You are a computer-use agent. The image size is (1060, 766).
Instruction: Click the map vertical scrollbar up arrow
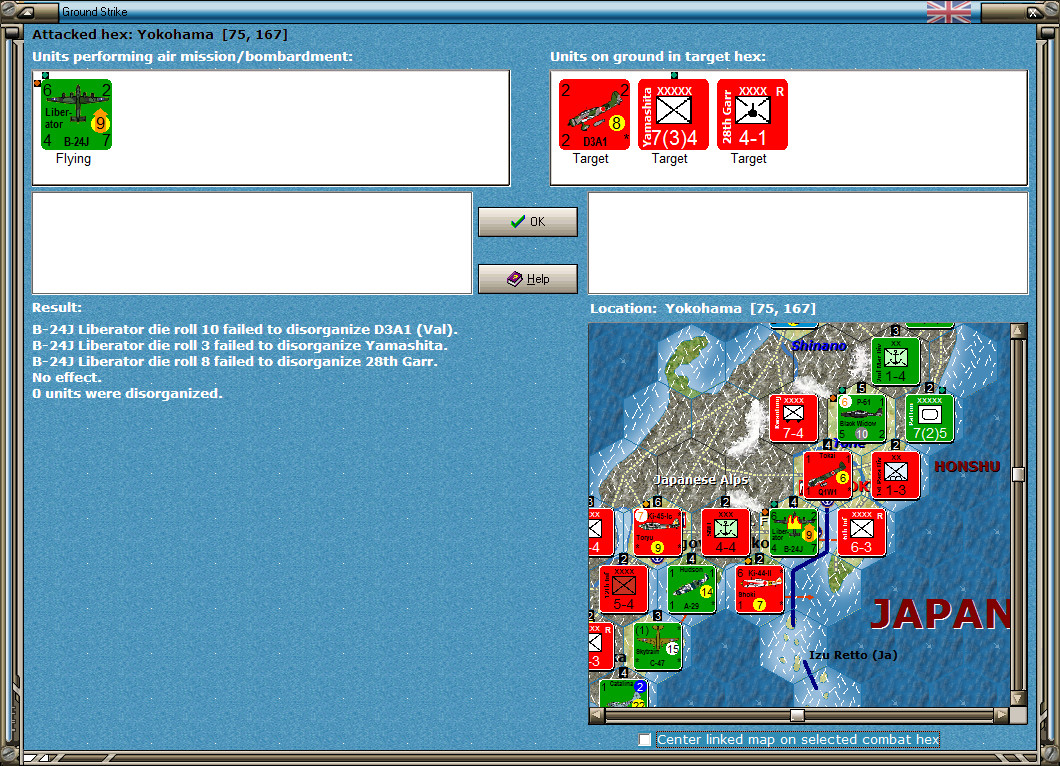[x=1018, y=331]
